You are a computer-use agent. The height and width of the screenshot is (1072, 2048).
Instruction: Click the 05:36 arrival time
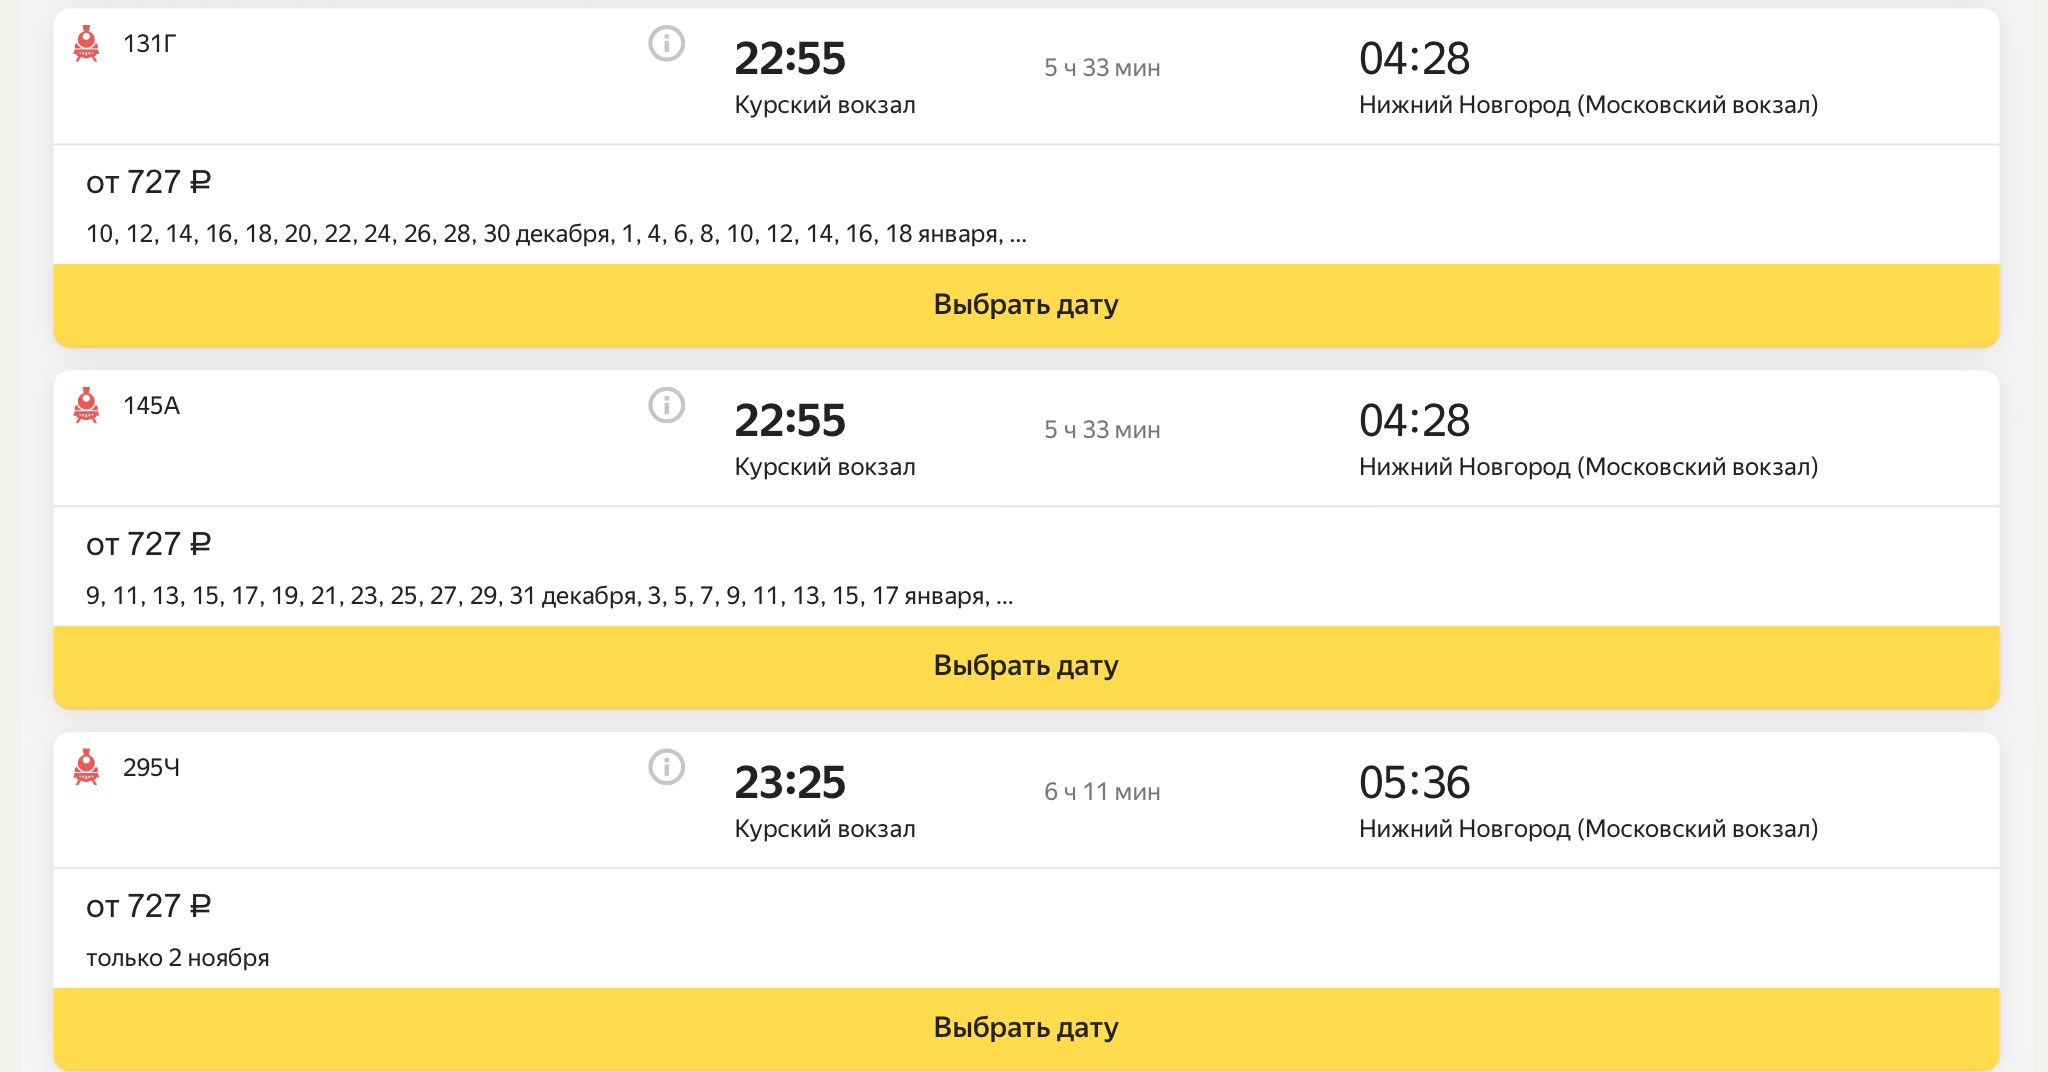1414,783
